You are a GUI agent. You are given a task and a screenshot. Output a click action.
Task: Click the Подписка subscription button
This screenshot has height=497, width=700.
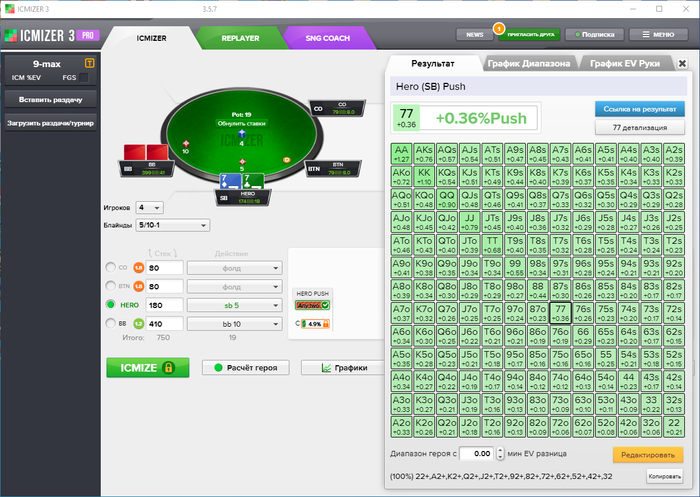coord(594,34)
